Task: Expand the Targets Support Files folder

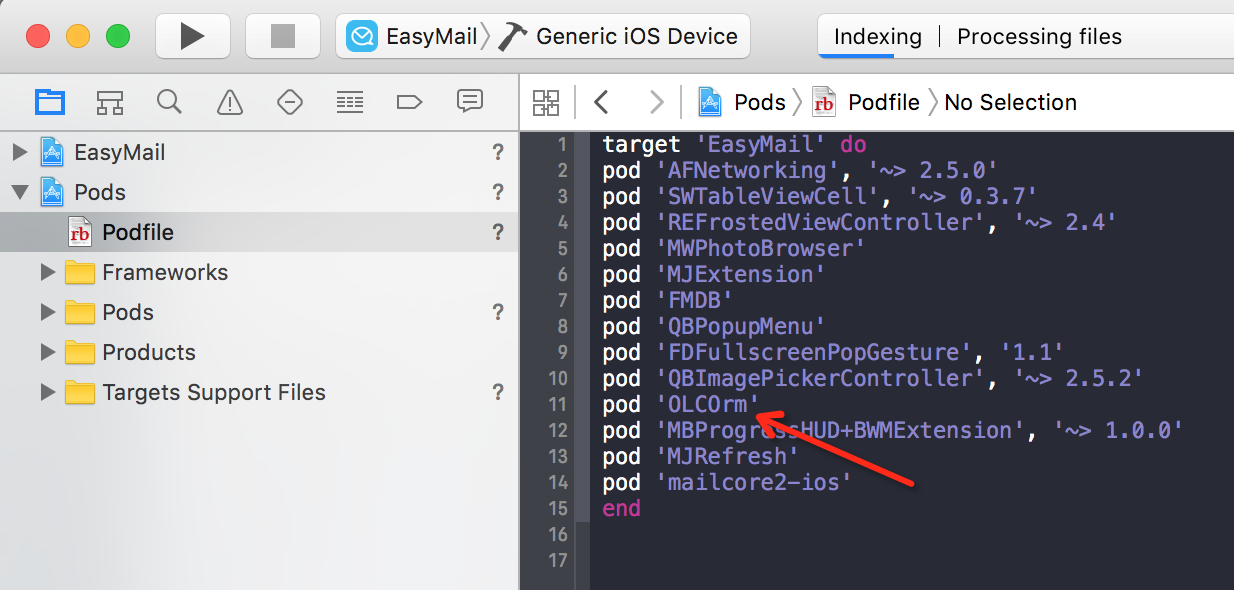Action: coord(47,392)
